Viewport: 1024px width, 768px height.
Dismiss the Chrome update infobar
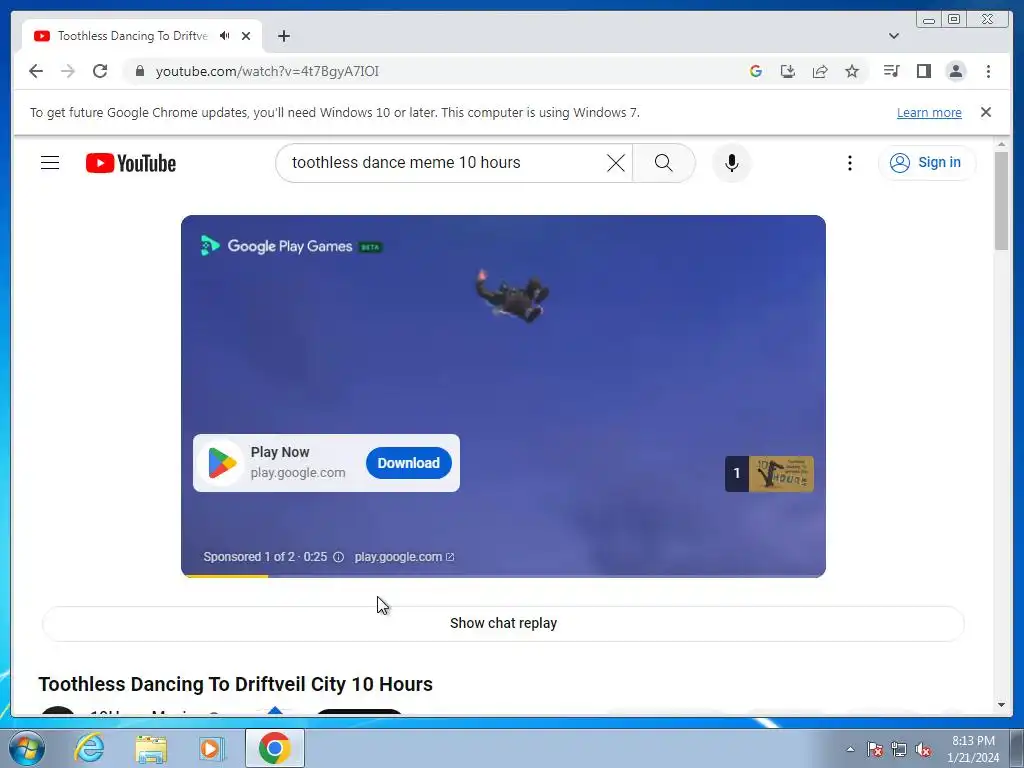click(x=985, y=112)
